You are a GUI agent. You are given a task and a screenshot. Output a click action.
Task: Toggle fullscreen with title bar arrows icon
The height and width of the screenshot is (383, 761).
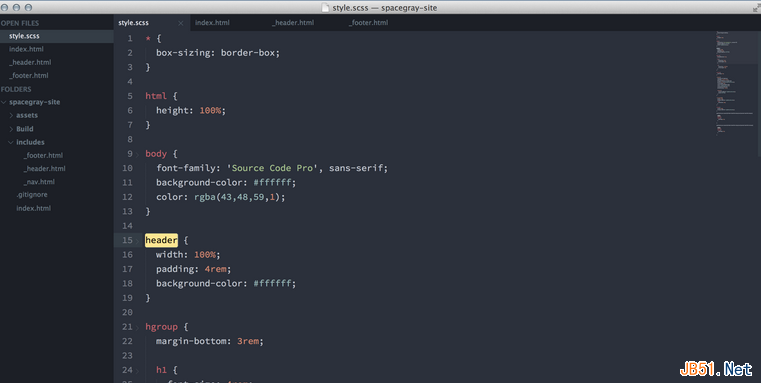[756, 7]
